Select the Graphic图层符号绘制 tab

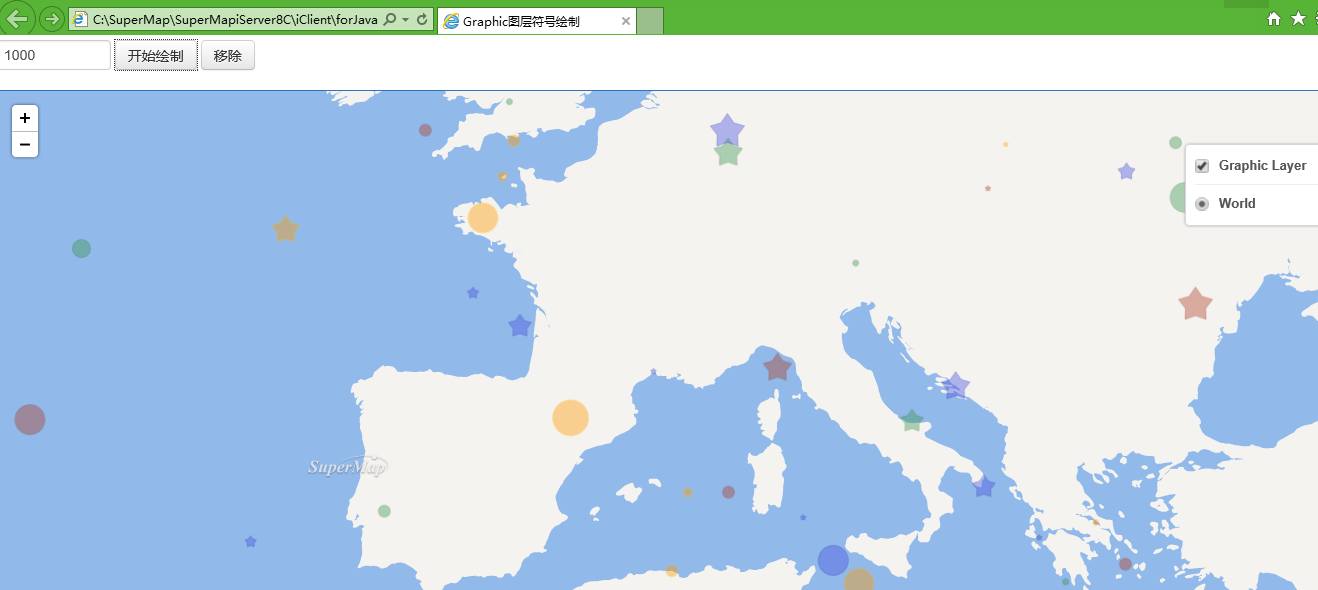536,21
